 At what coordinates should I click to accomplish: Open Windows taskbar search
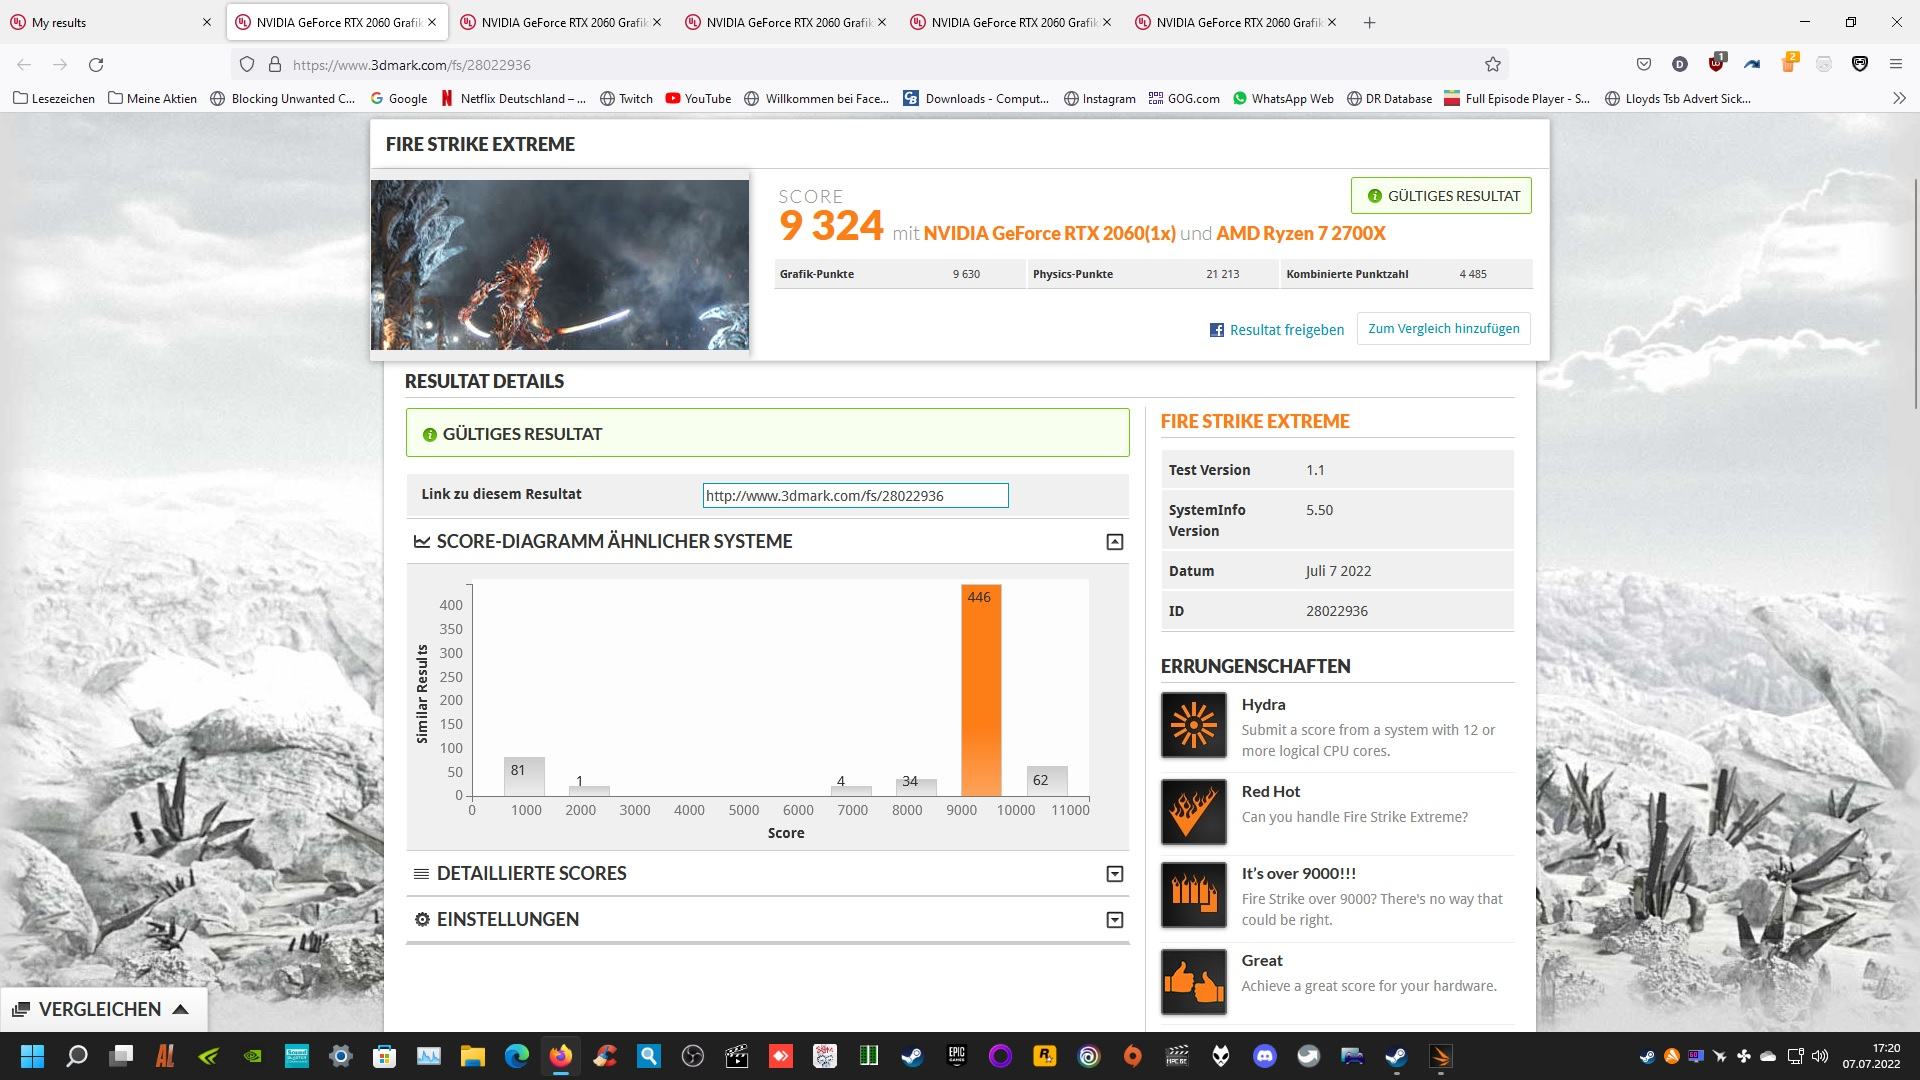point(77,1056)
